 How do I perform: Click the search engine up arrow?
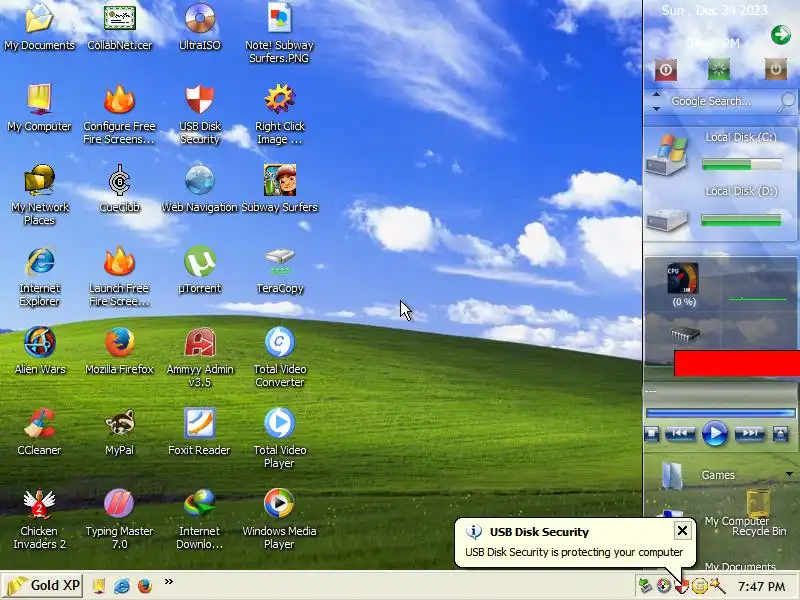pyautogui.click(x=657, y=94)
